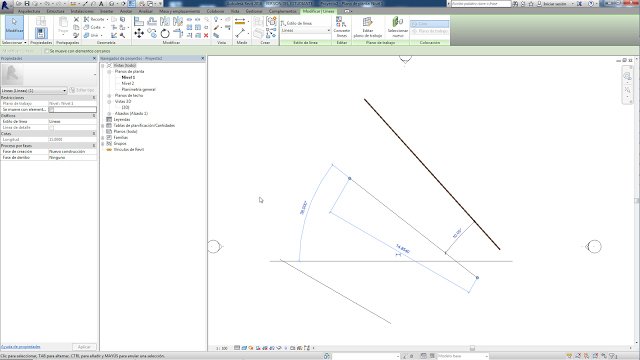Toggle the 'Línea de detalle' checkbox

51,127
